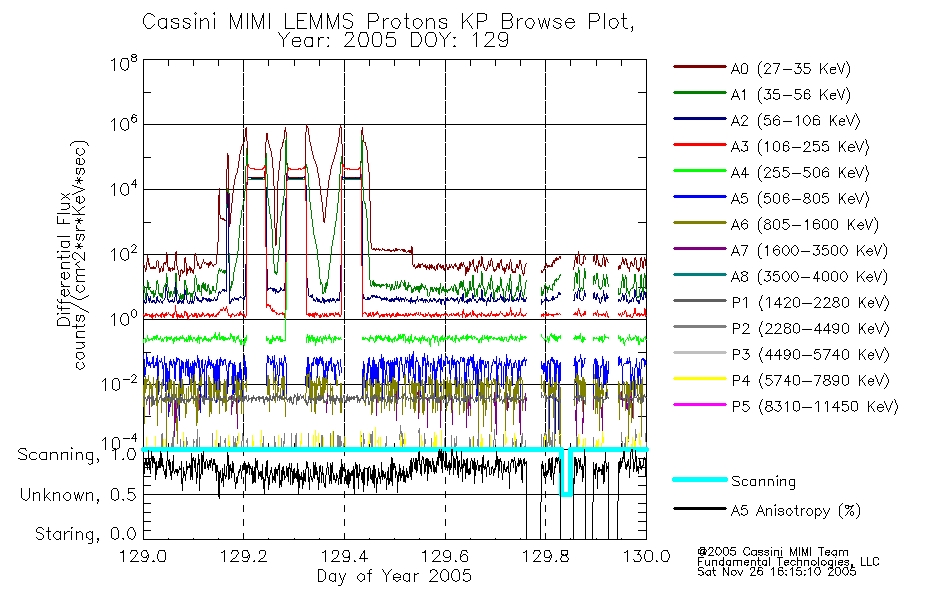Viewport: 950px width, 600px height.
Task: Click the A0 (27-35 KeV) legend label
Action: (x=790, y=69)
